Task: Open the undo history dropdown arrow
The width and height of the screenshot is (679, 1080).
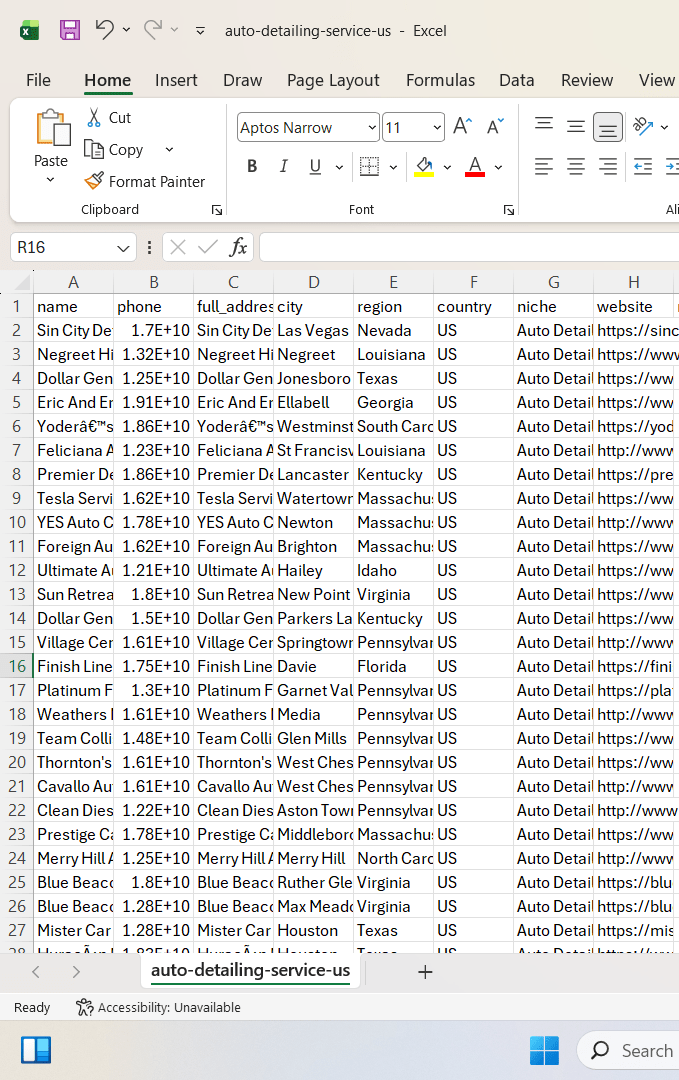Action: [x=127, y=30]
